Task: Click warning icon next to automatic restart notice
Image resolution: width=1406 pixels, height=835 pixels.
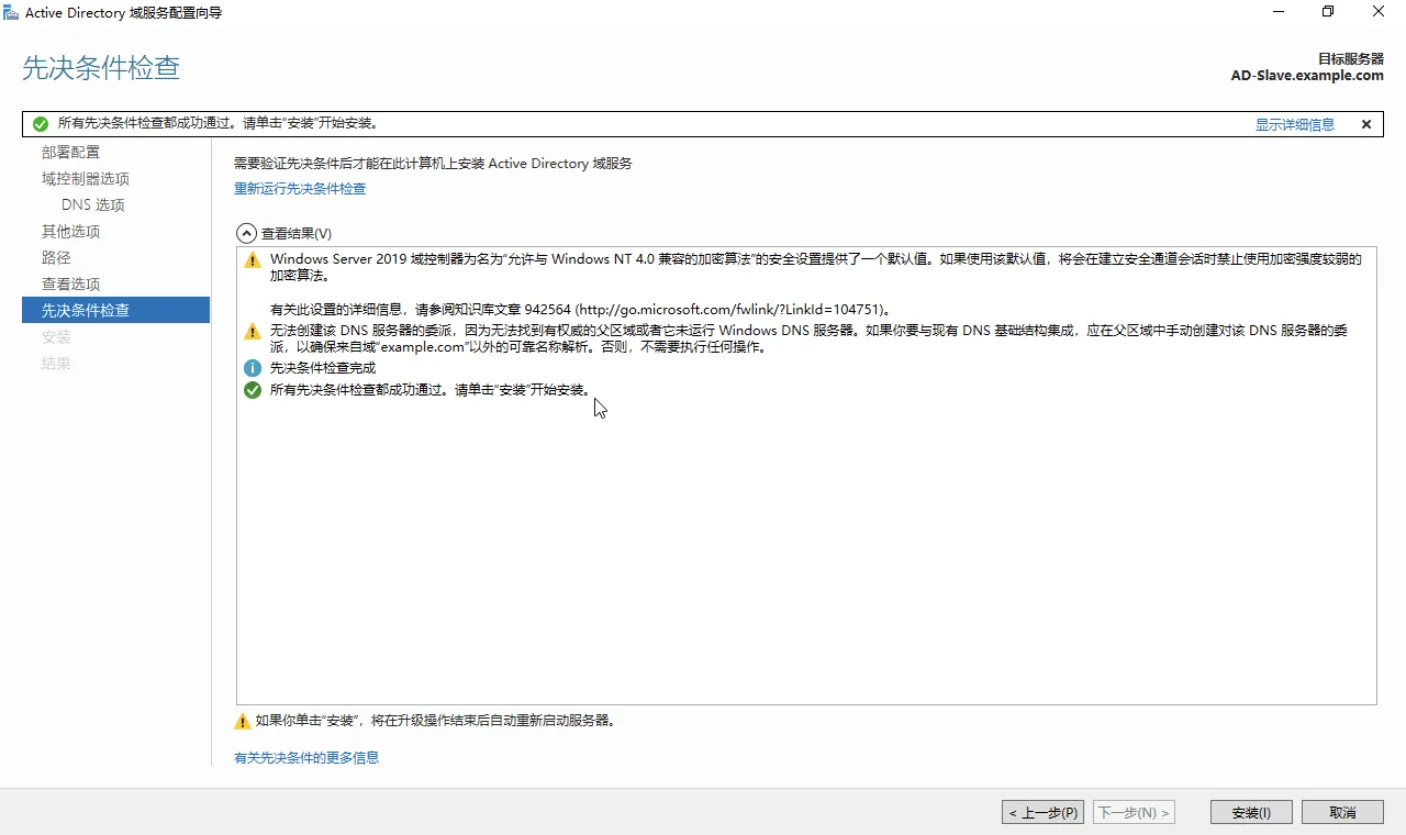Action: pos(242,721)
